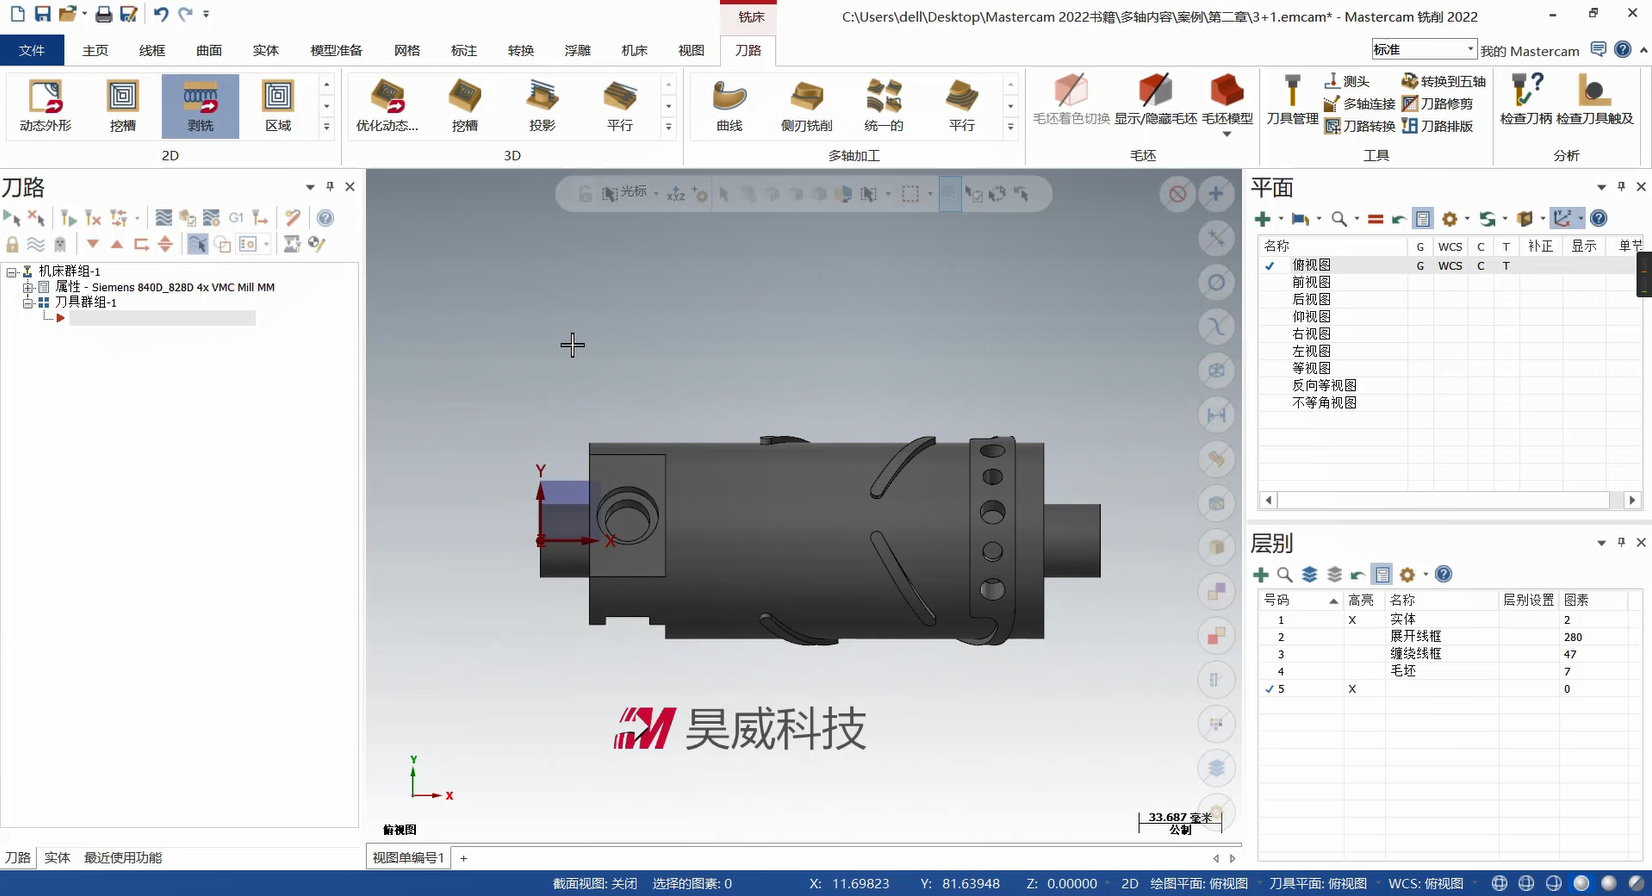This screenshot has width=1652, height=896.
Task: Add a new viewsheet with plus button
Action: pos(464,858)
